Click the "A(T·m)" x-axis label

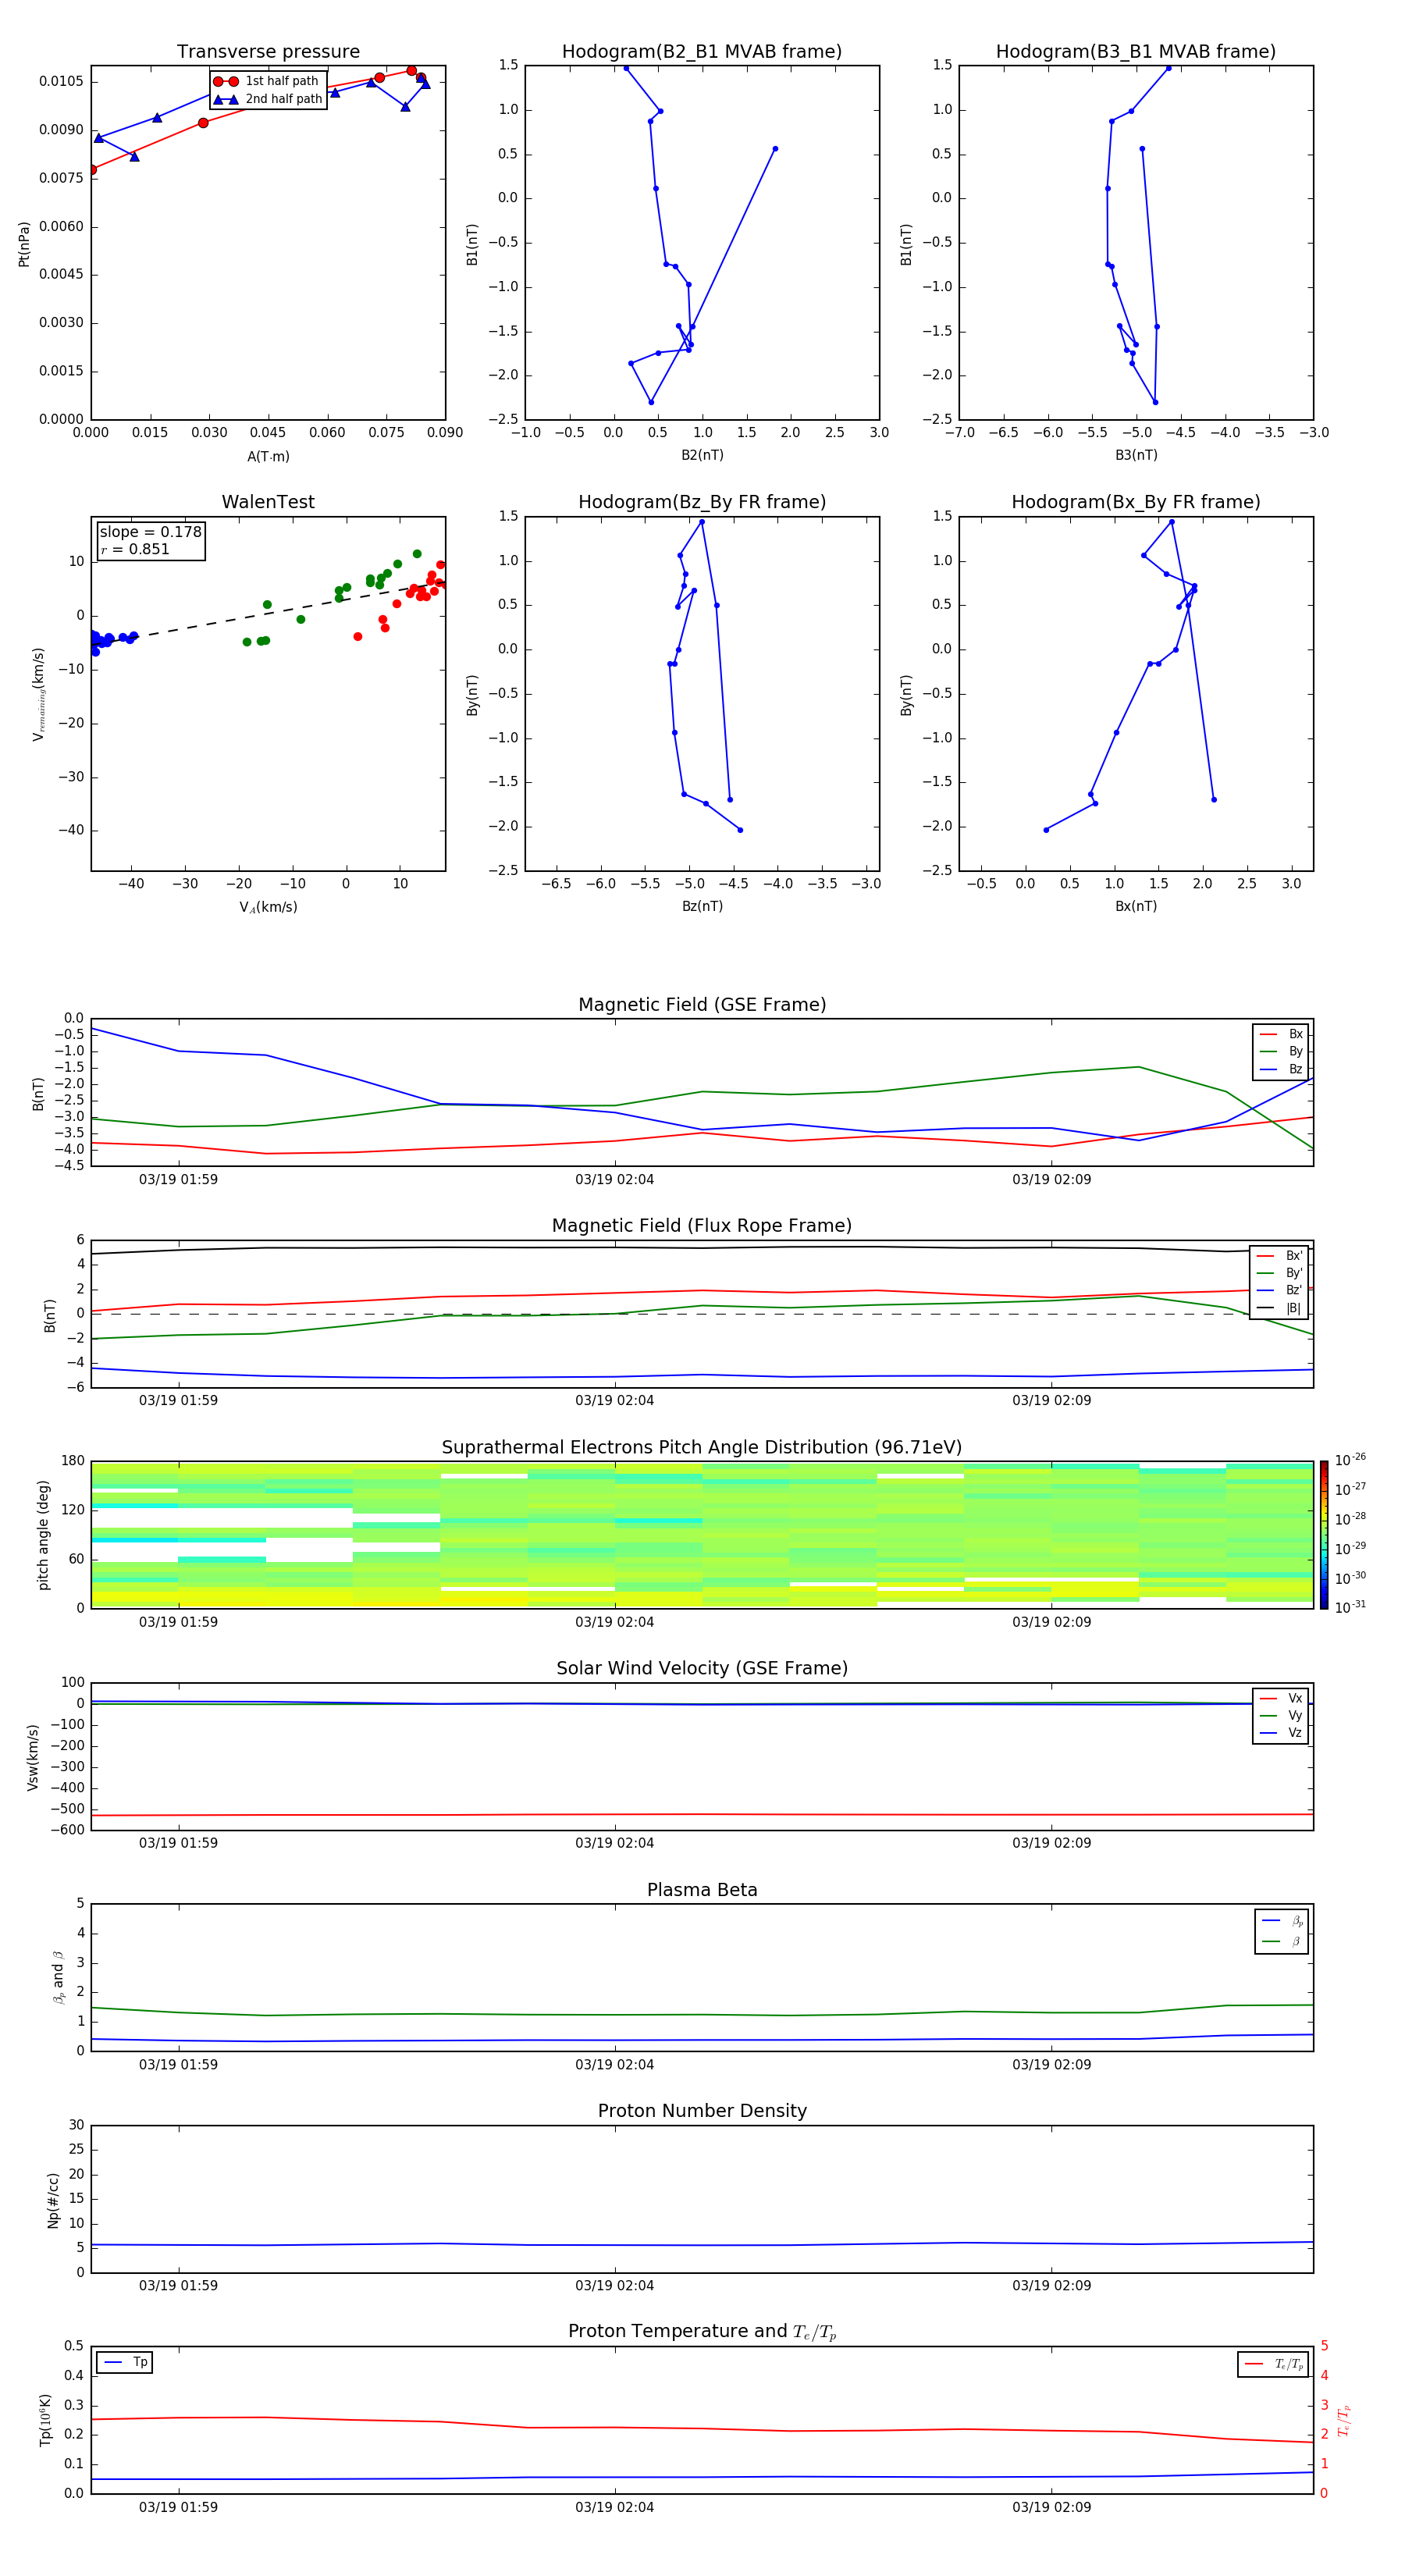coord(268,457)
